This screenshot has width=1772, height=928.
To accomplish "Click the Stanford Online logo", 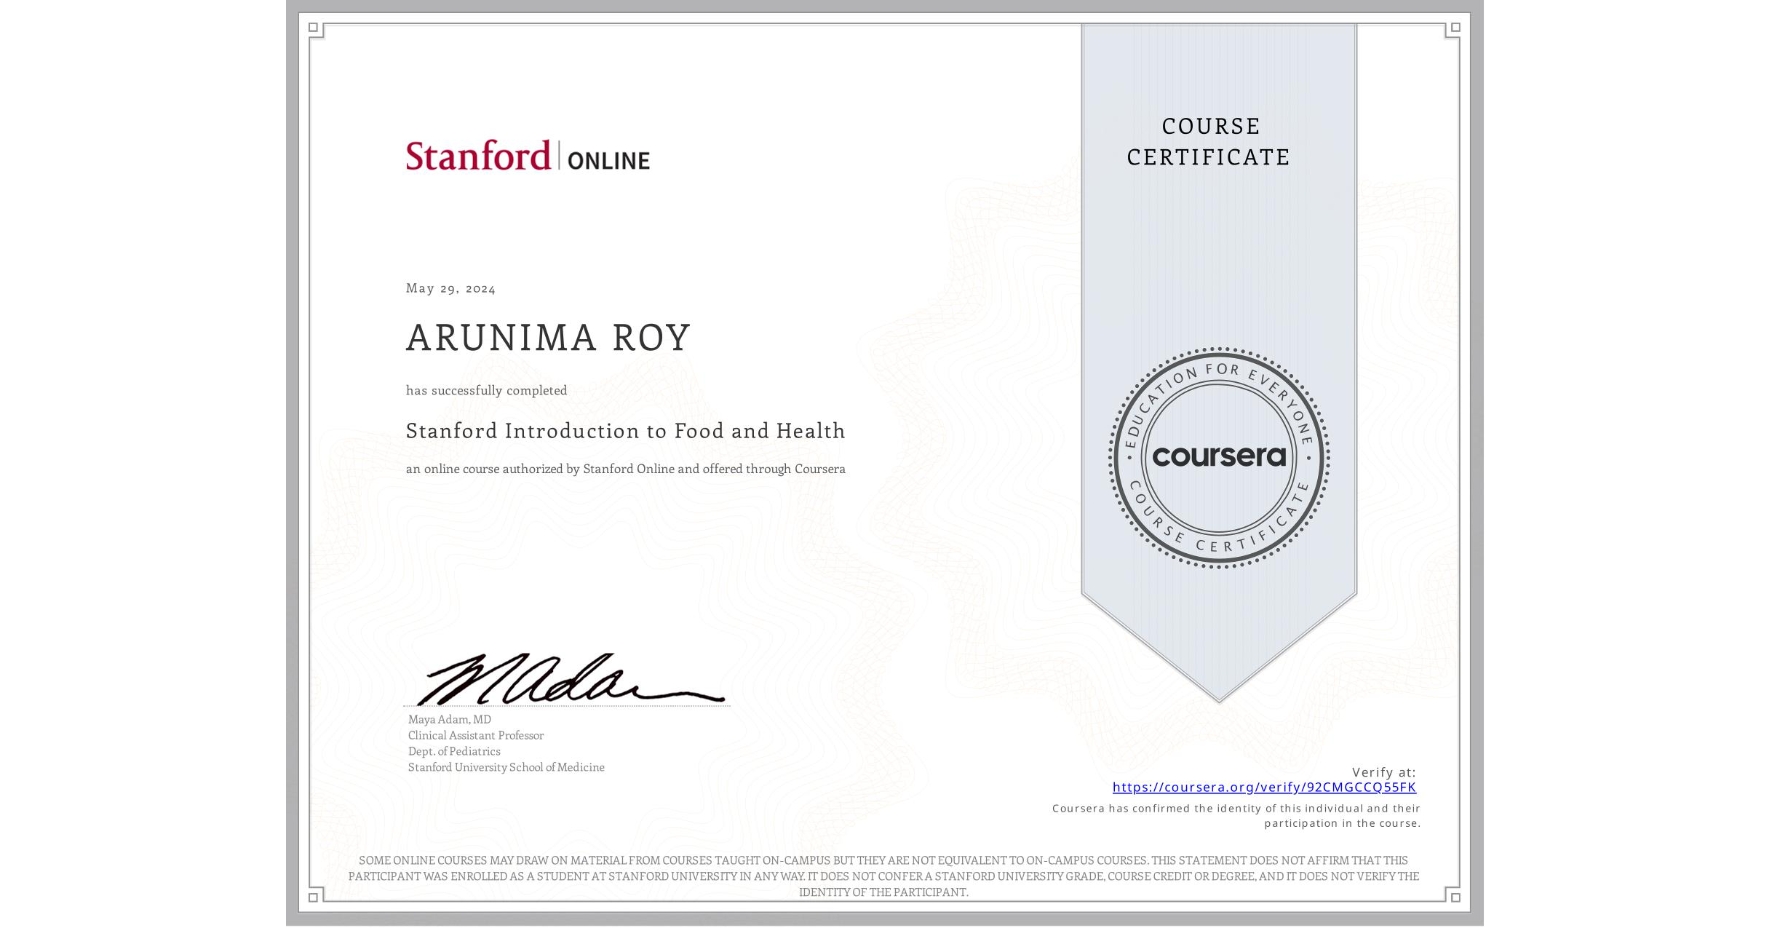I will point(528,156).
